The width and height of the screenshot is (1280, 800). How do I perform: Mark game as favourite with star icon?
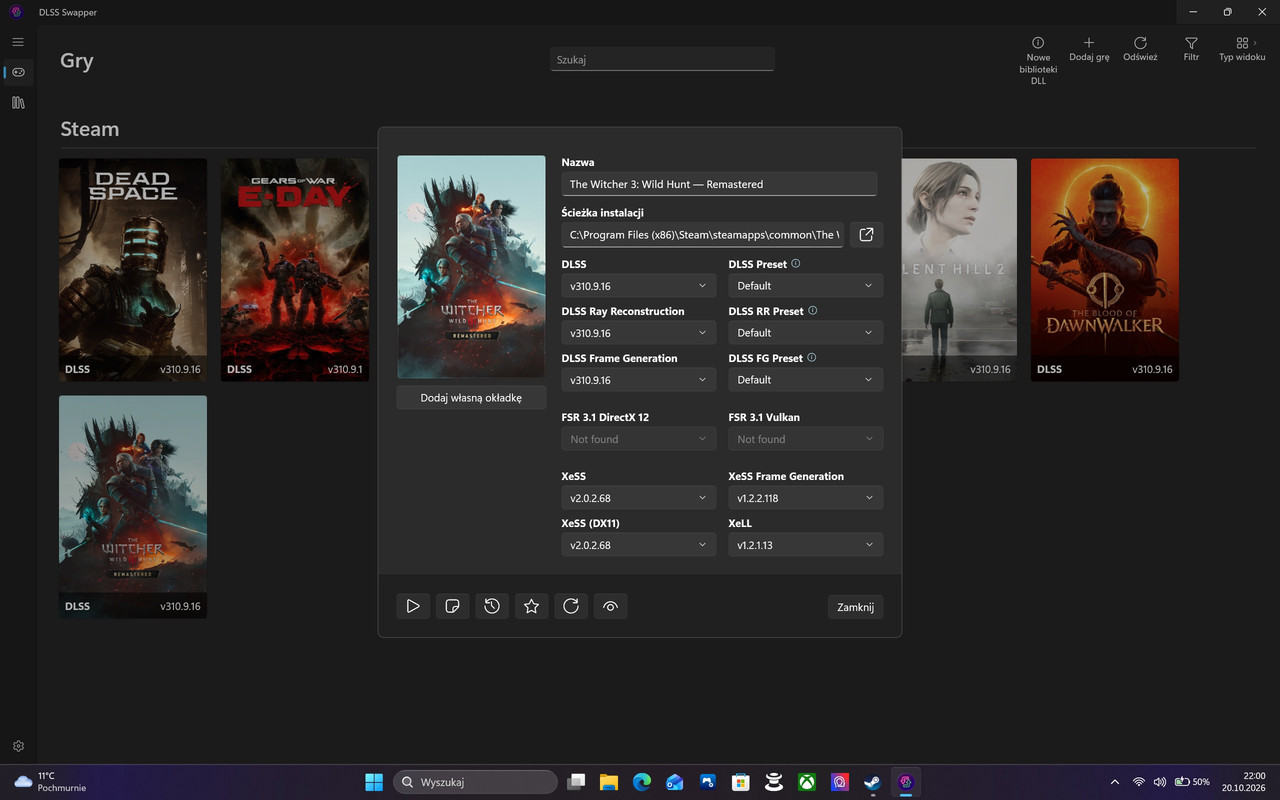click(x=531, y=606)
